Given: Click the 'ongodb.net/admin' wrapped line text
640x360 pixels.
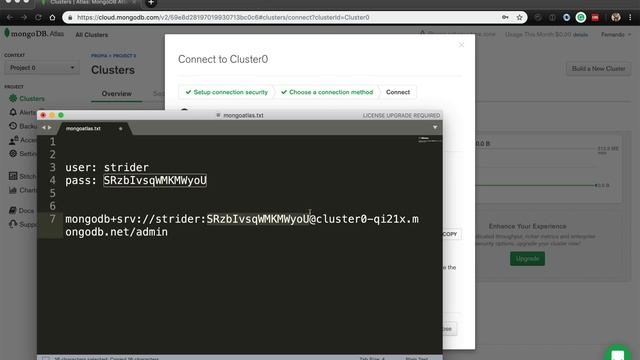Looking at the screenshot, I should [x=116, y=232].
